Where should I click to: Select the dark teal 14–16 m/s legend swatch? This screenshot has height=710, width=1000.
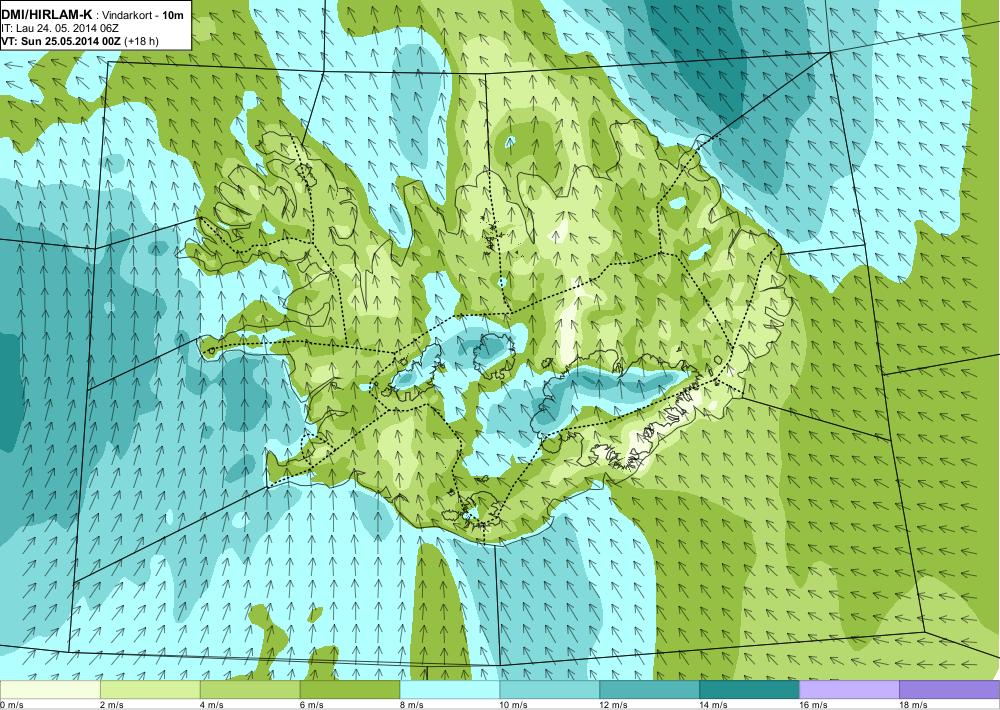[749, 690]
